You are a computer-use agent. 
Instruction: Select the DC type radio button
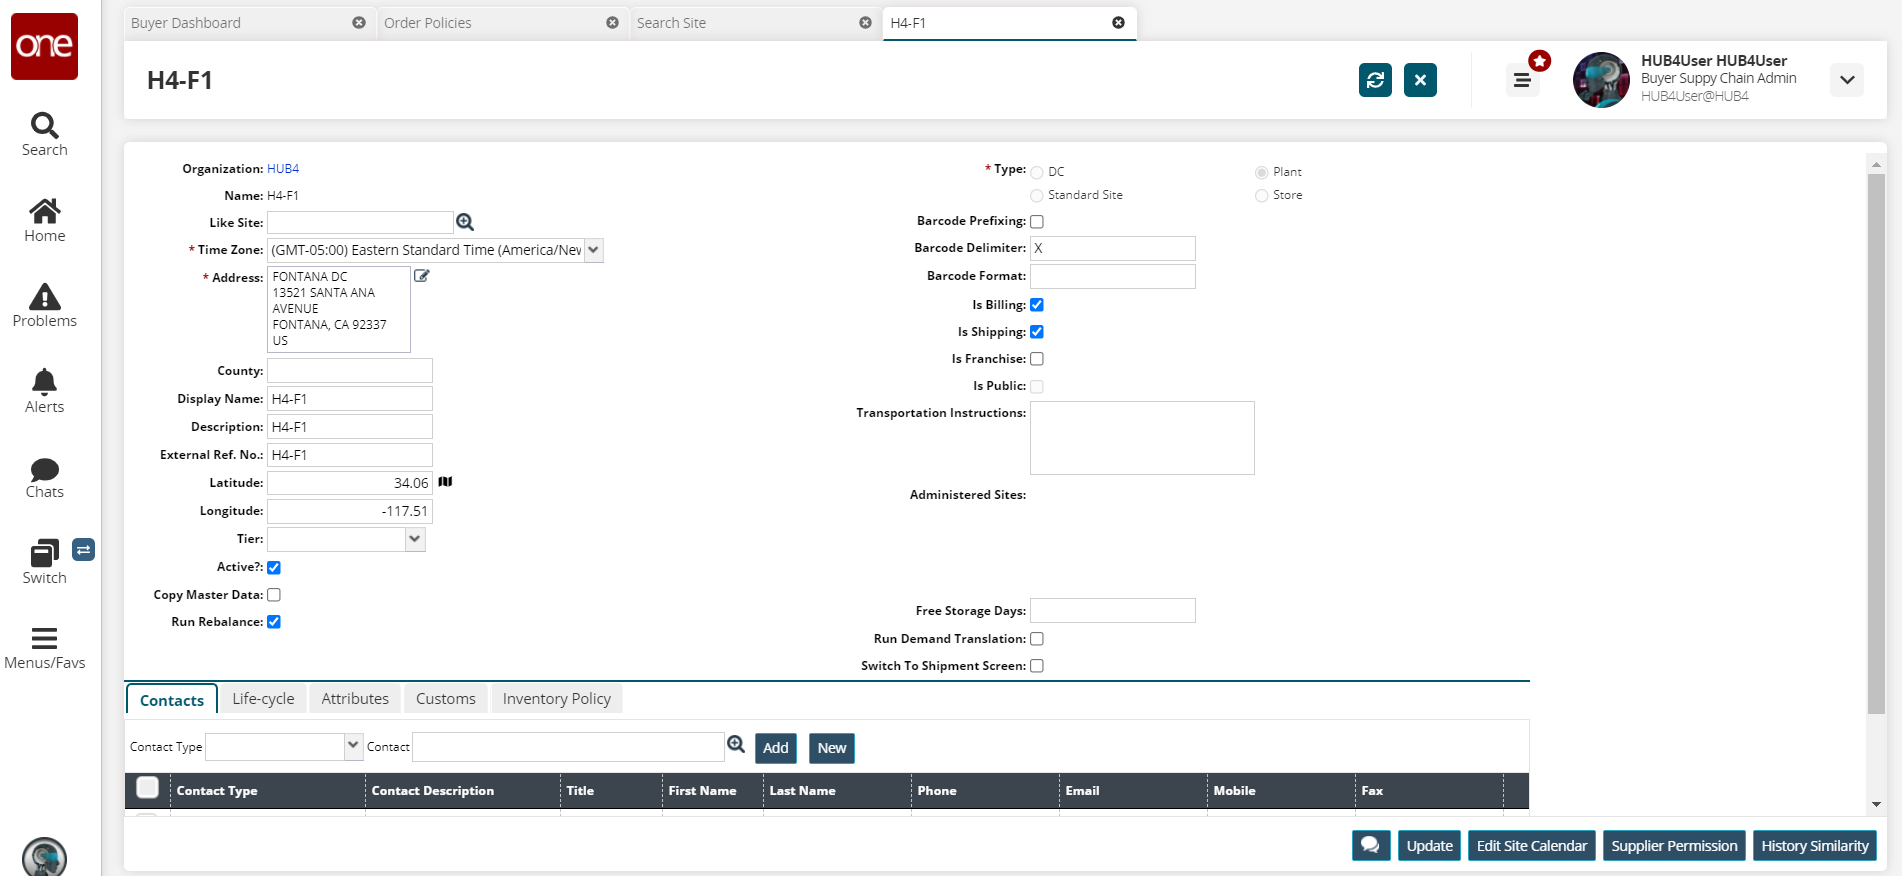tap(1037, 173)
